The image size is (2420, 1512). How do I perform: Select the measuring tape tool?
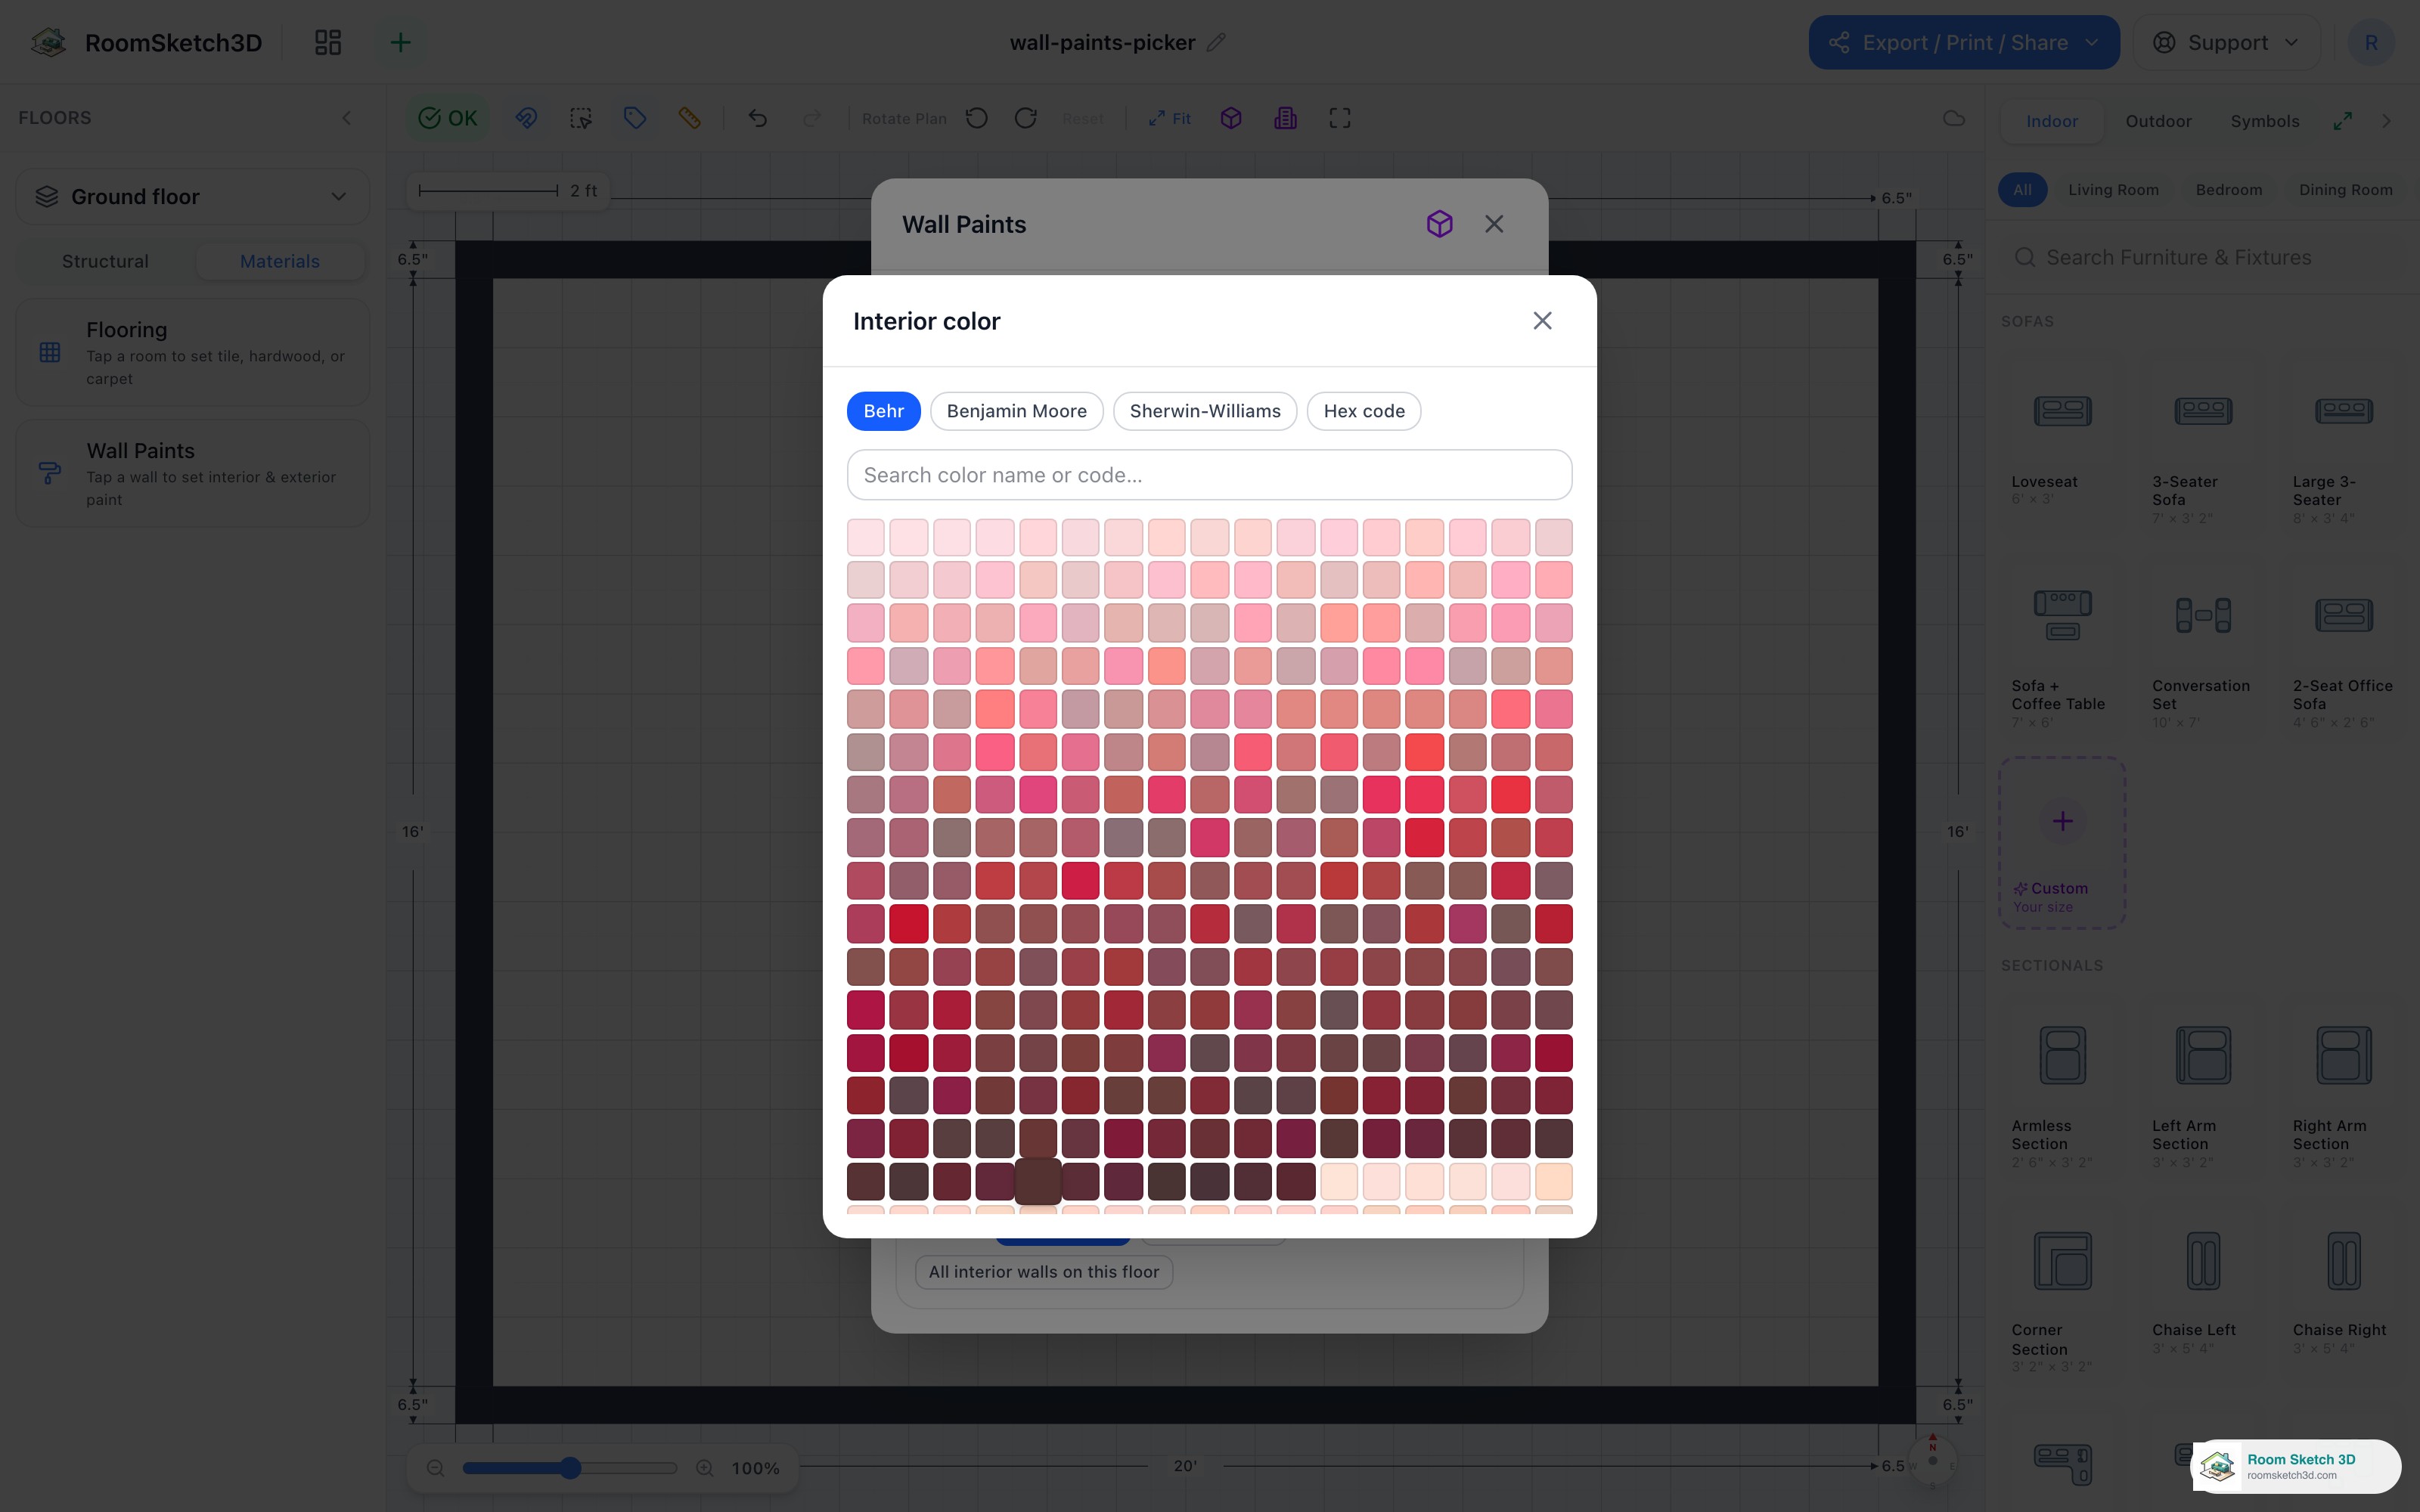tap(689, 118)
